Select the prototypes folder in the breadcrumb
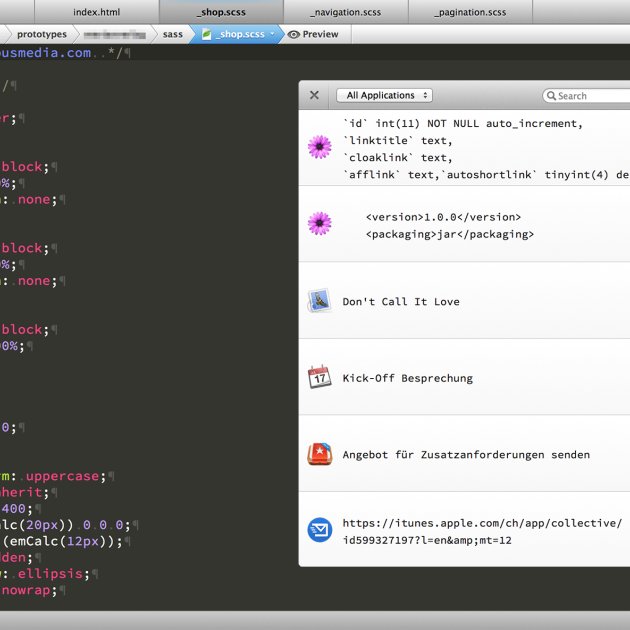Image resolution: width=630 pixels, height=630 pixels. [x=41, y=34]
